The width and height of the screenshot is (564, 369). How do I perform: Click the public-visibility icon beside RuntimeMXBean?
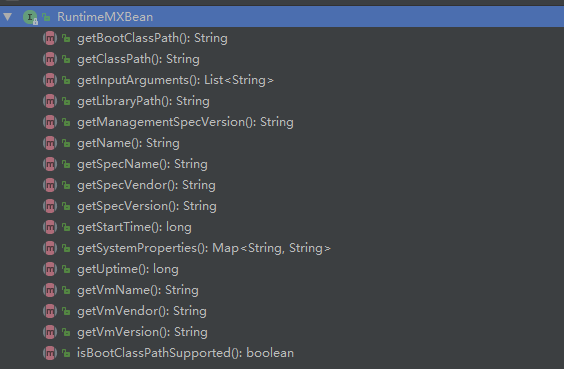click(46, 17)
